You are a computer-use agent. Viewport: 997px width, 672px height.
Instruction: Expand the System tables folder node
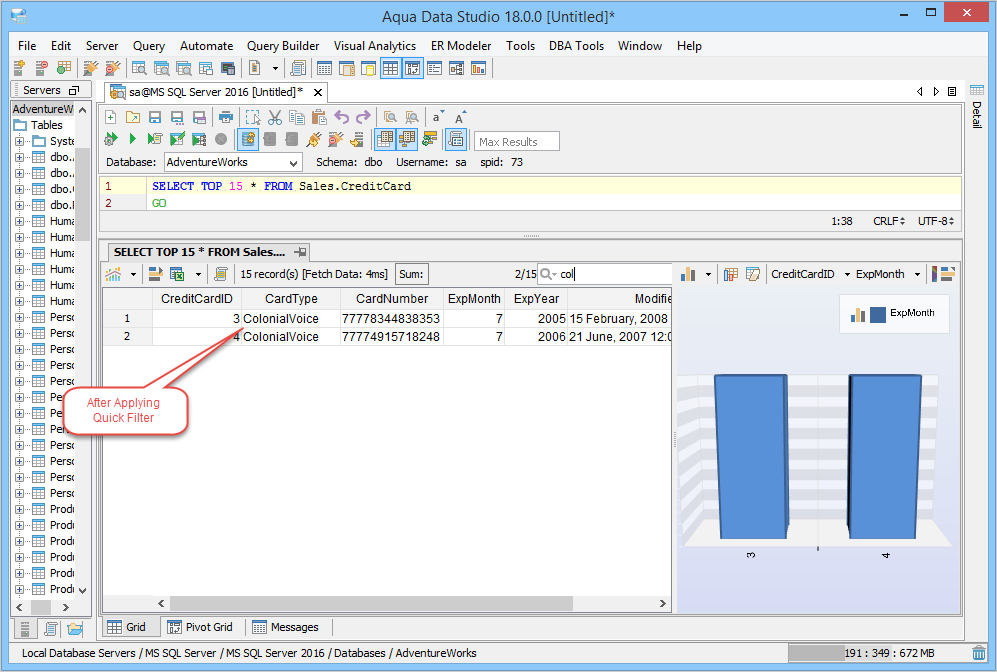19,141
